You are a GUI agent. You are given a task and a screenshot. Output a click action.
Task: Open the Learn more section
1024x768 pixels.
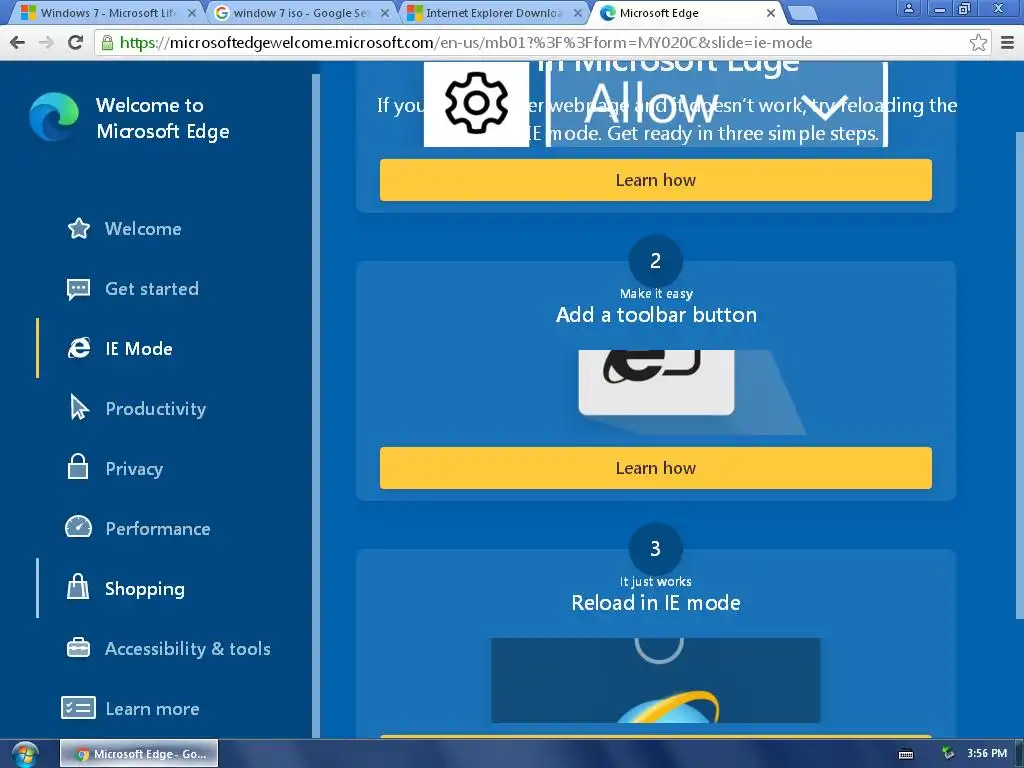(x=152, y=709)
